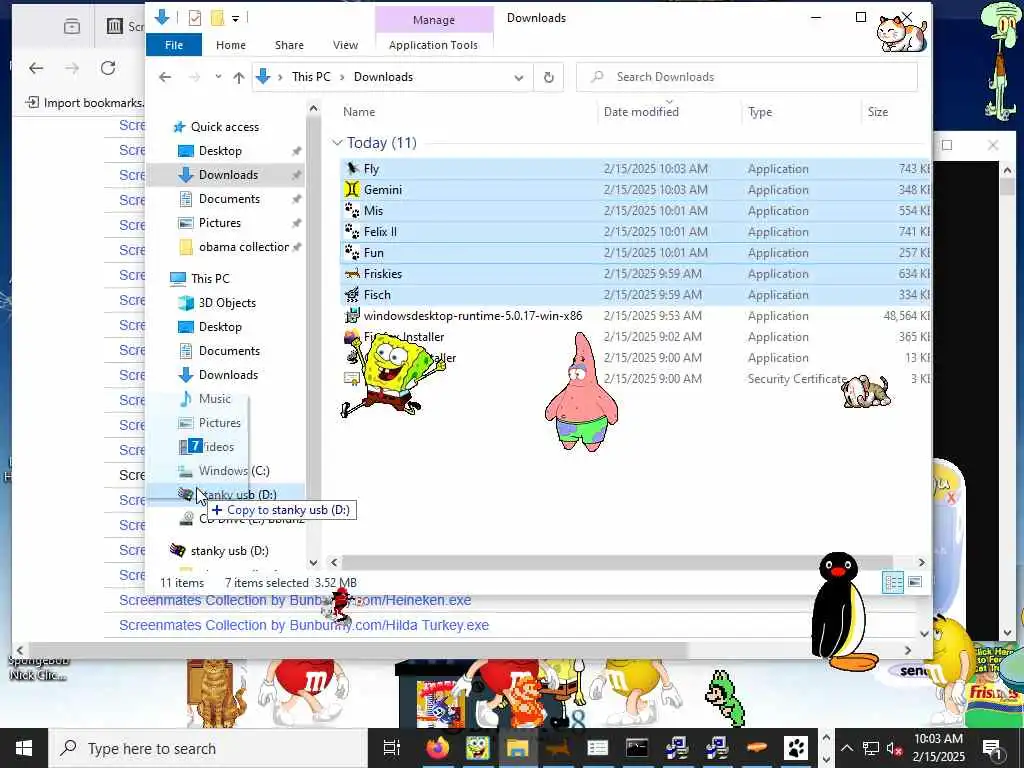Viewport: 1024px width, 768px height.
Task: Select the Fly application file icon
Action: [x=352, y=168]
